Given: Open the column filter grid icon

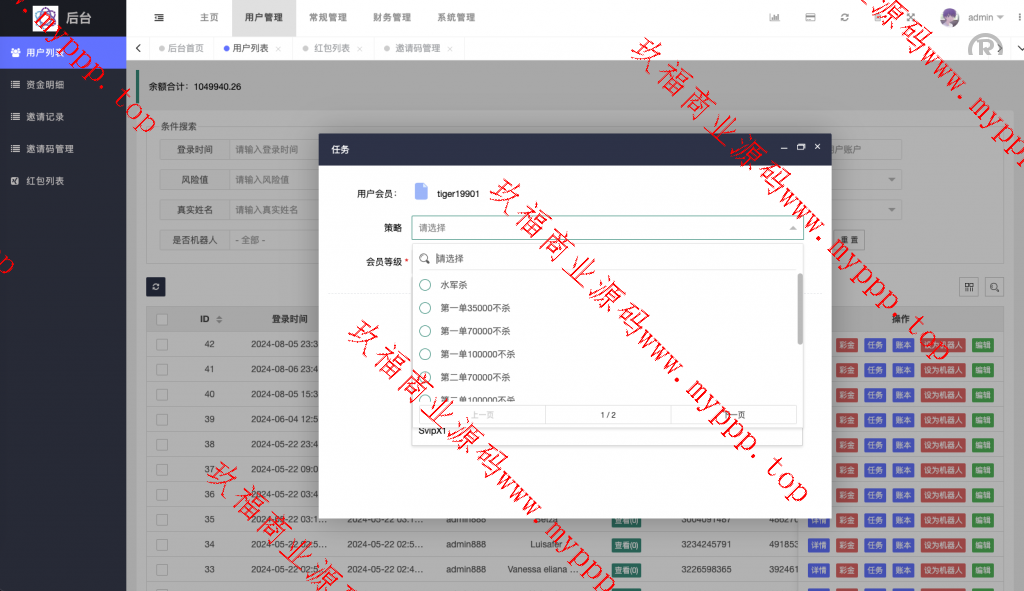Looking at the screenshot, I should tap(969, 287).
